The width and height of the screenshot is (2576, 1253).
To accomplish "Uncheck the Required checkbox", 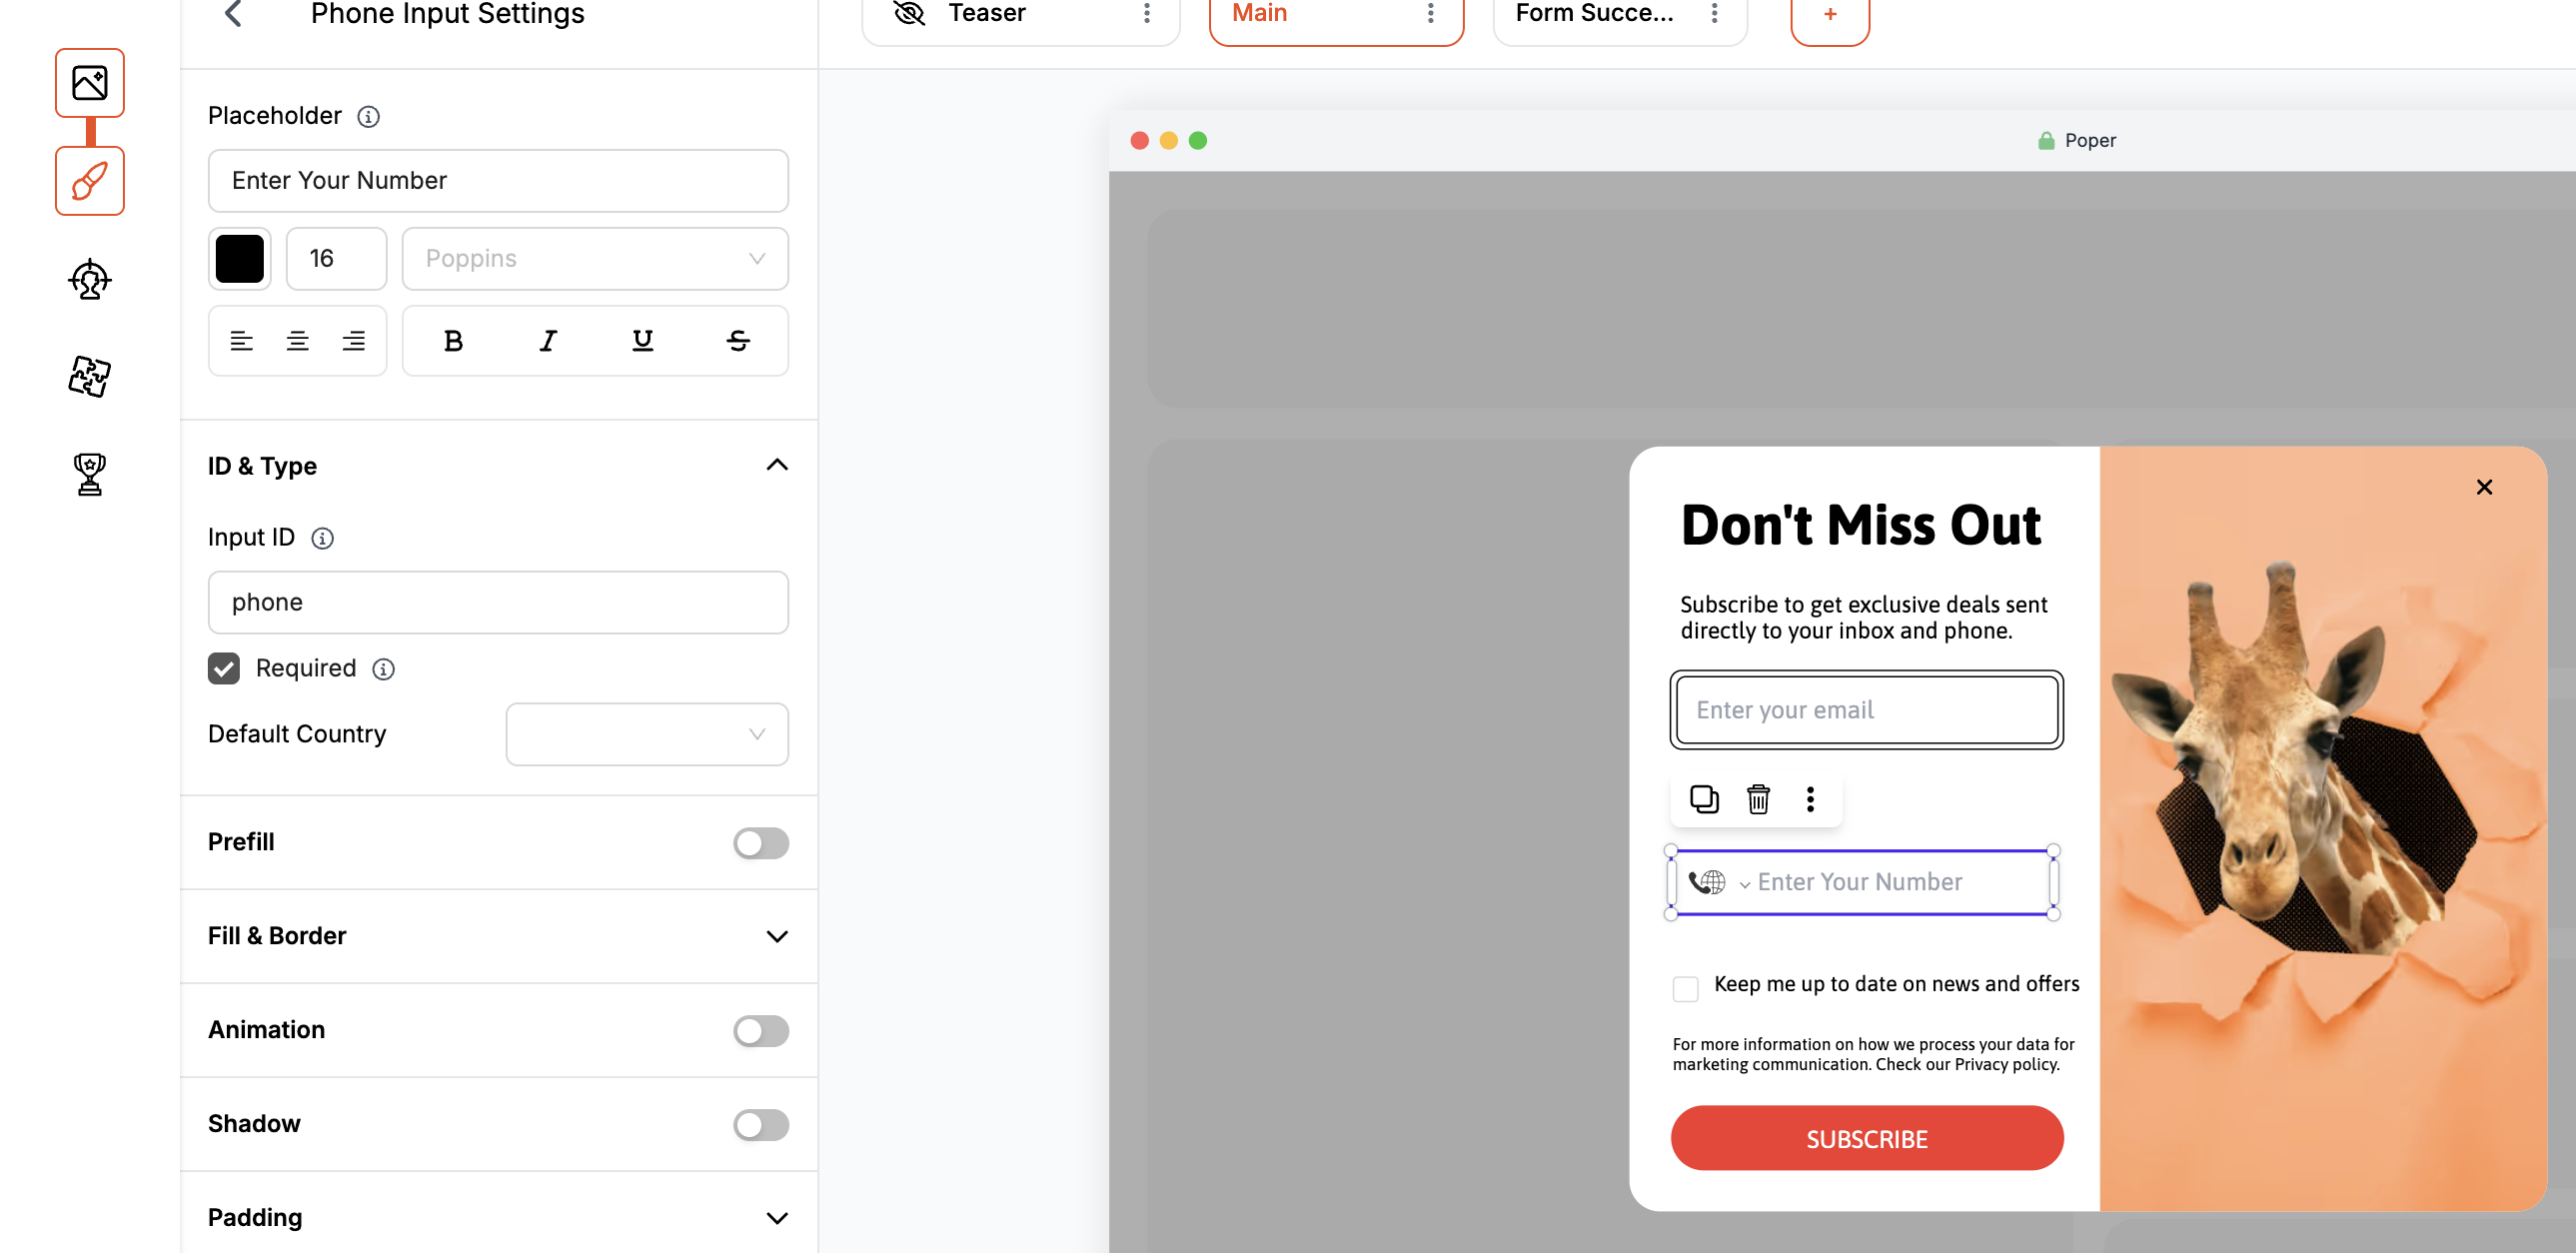I will tap(224, 668).
